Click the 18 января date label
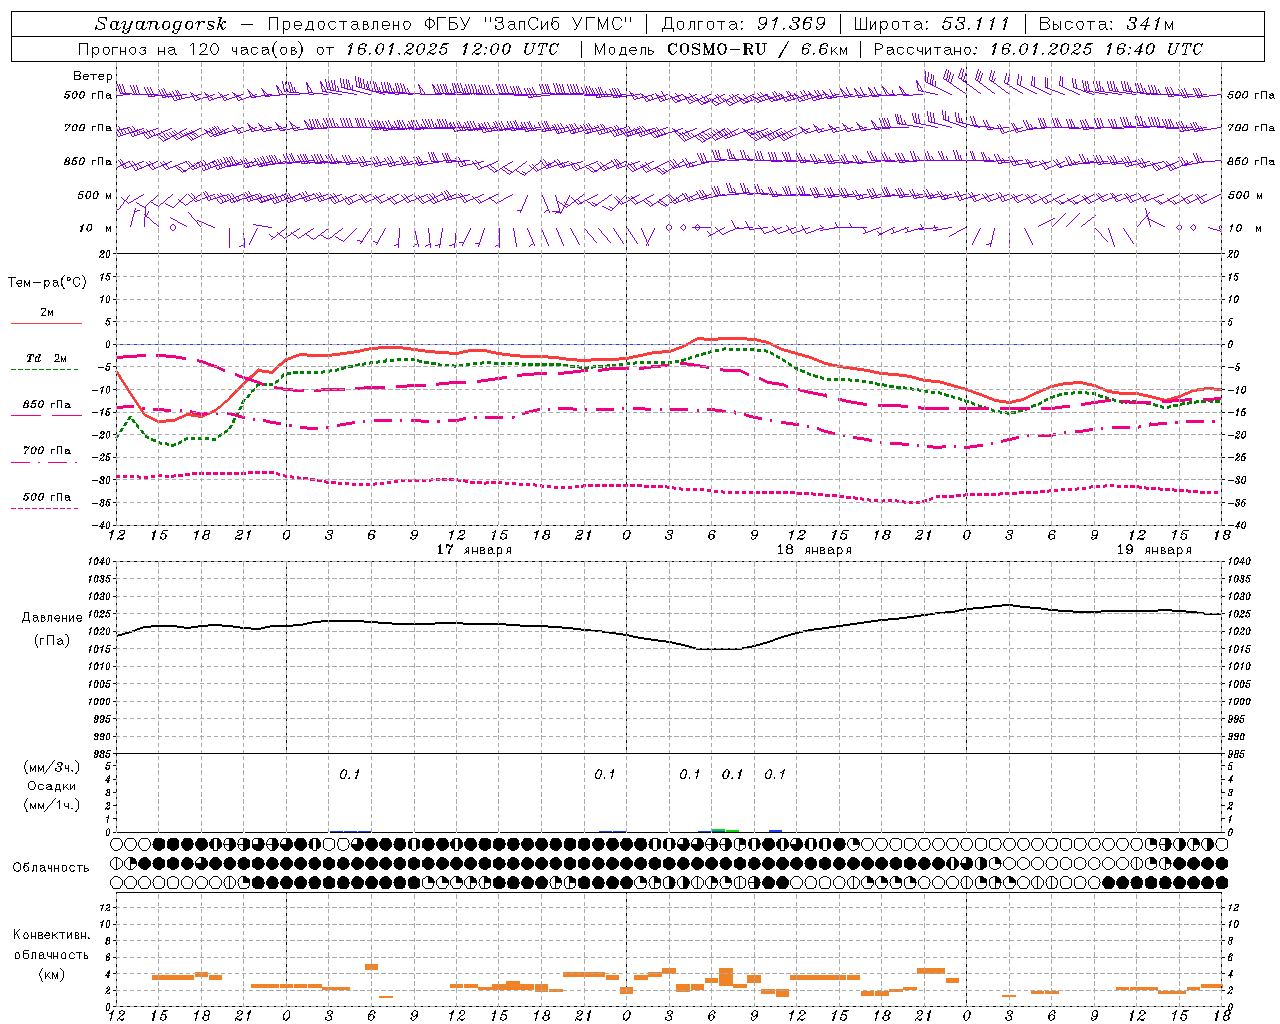Image resolution: width=1280 pixels, height=1024 pixels. coord(814,550)
